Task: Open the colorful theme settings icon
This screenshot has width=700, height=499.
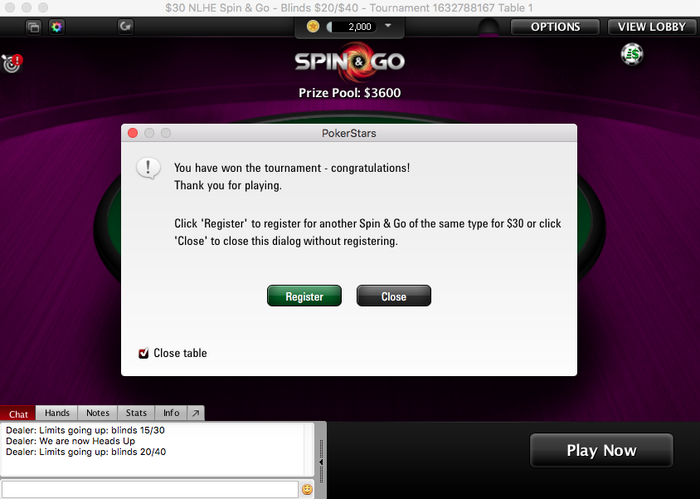Action: [x=56, y=27]
